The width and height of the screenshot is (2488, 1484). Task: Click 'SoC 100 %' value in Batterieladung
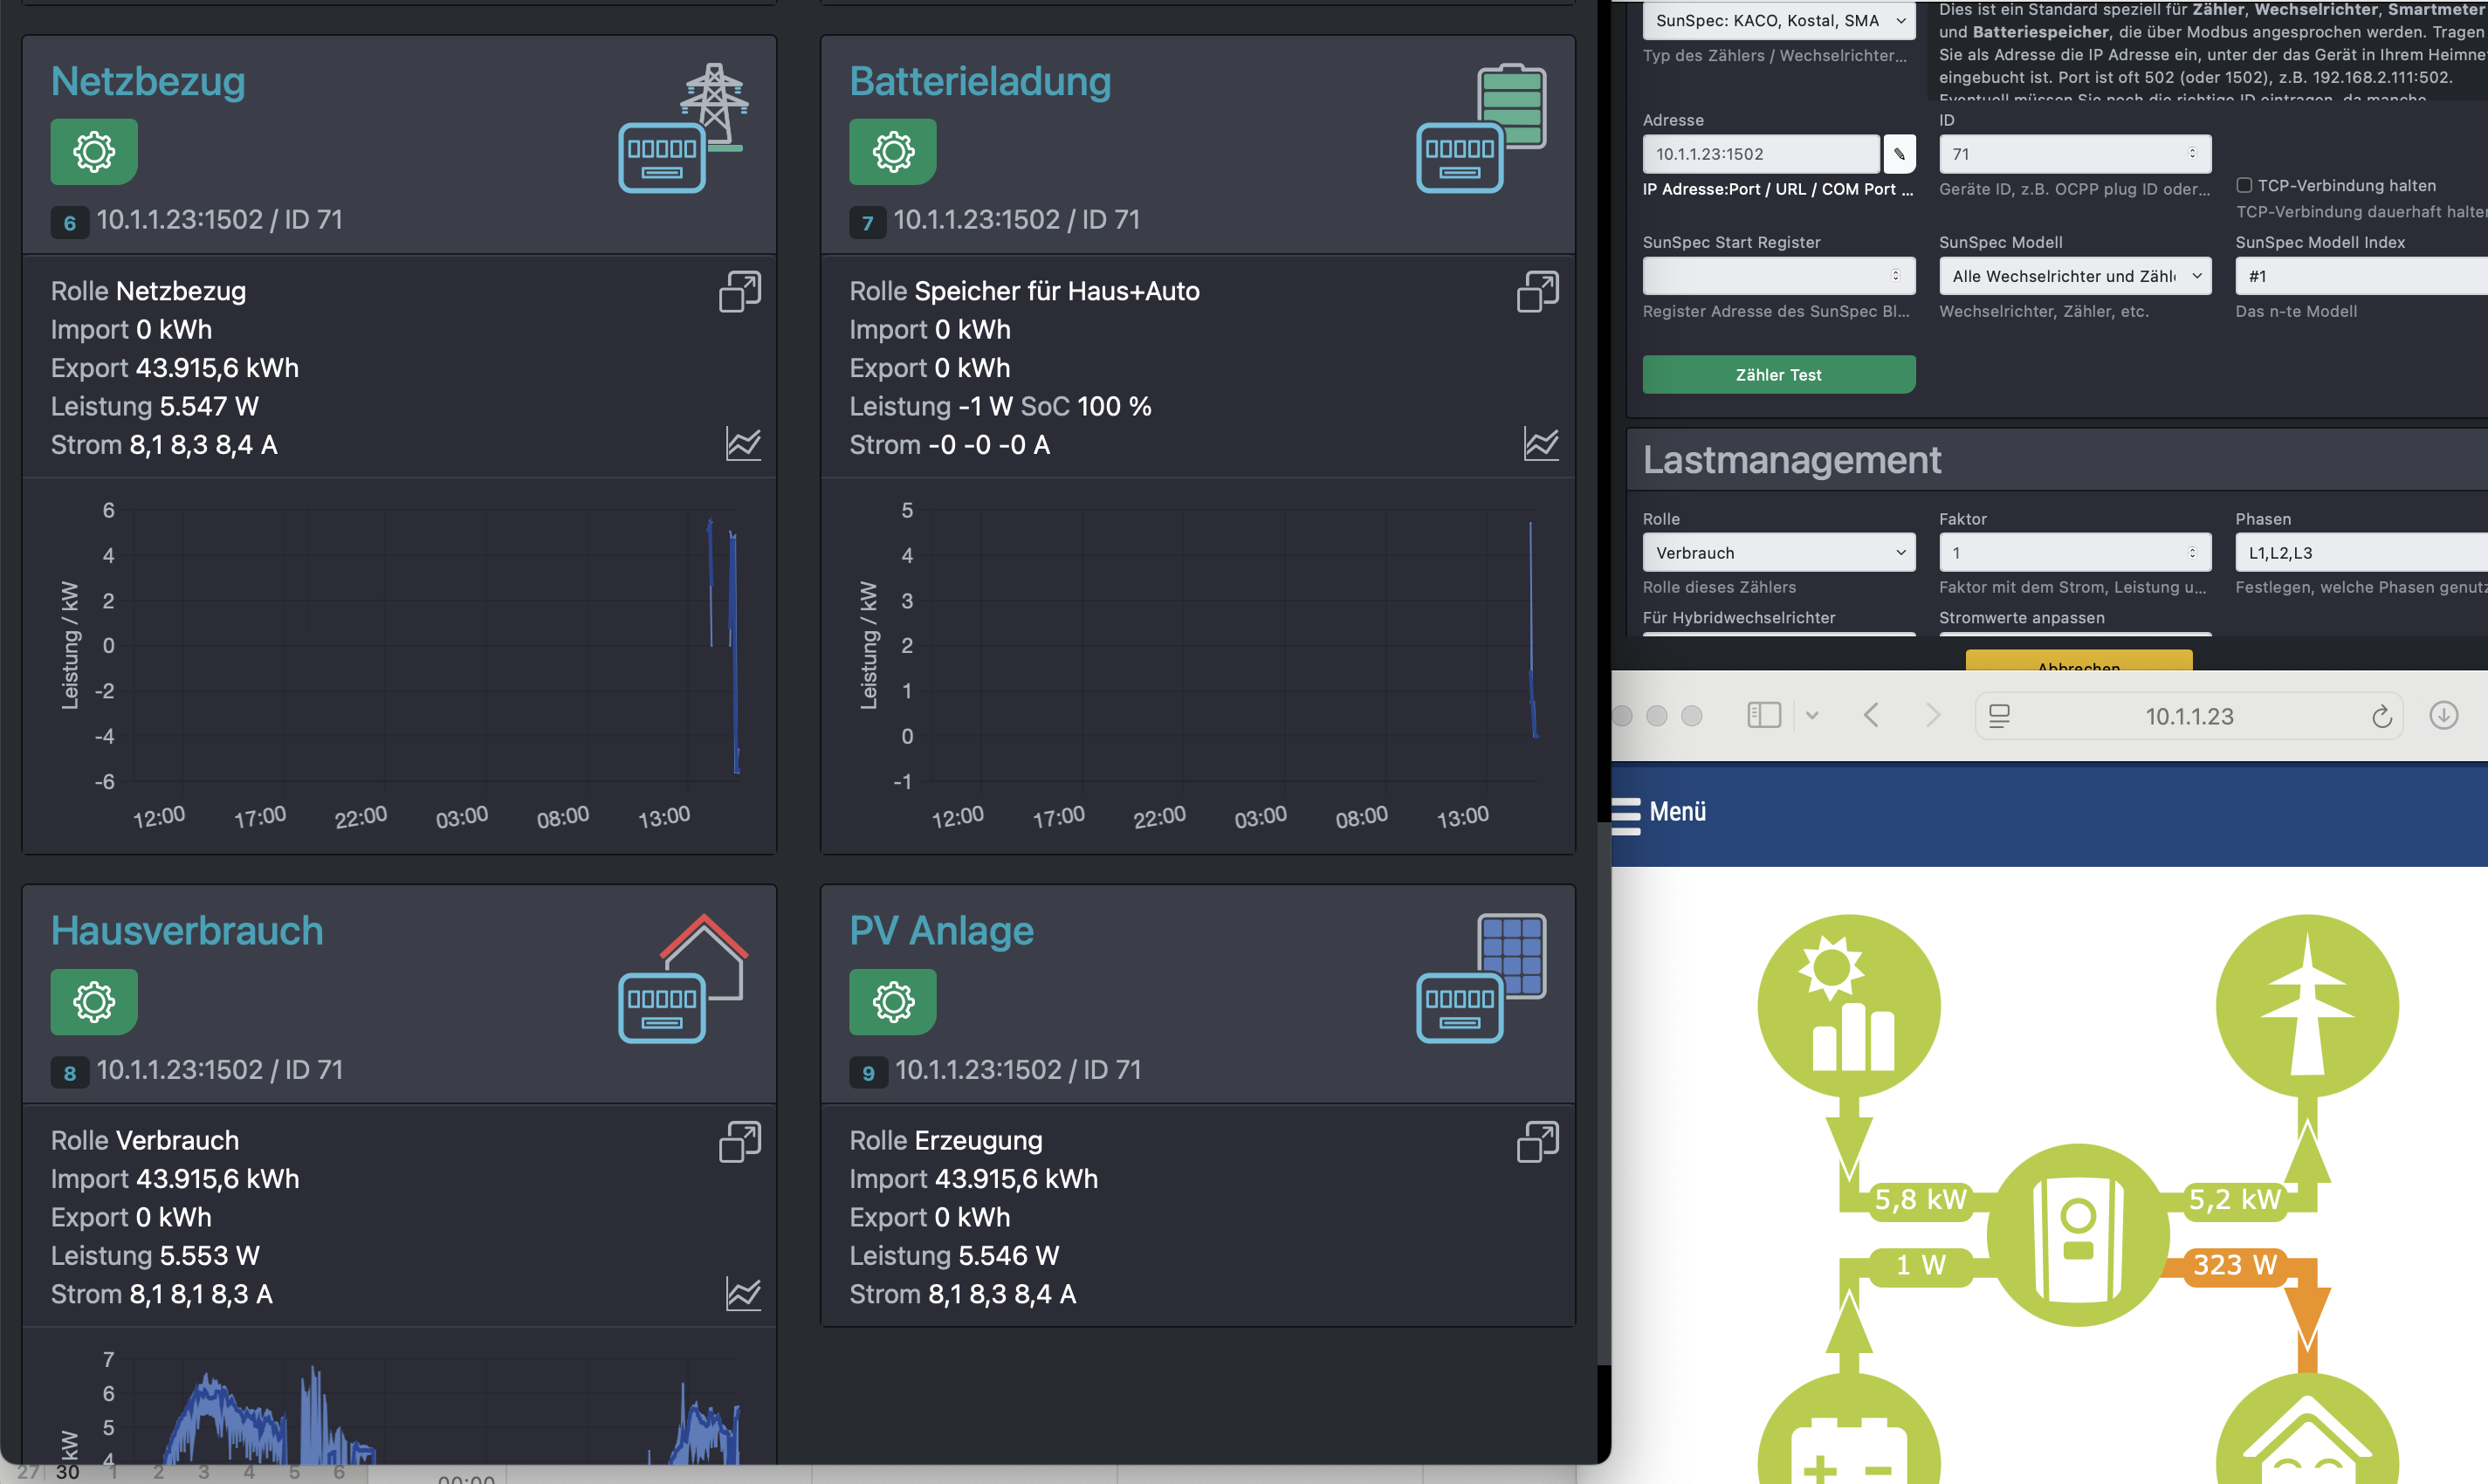click(x=1085, y=406)
